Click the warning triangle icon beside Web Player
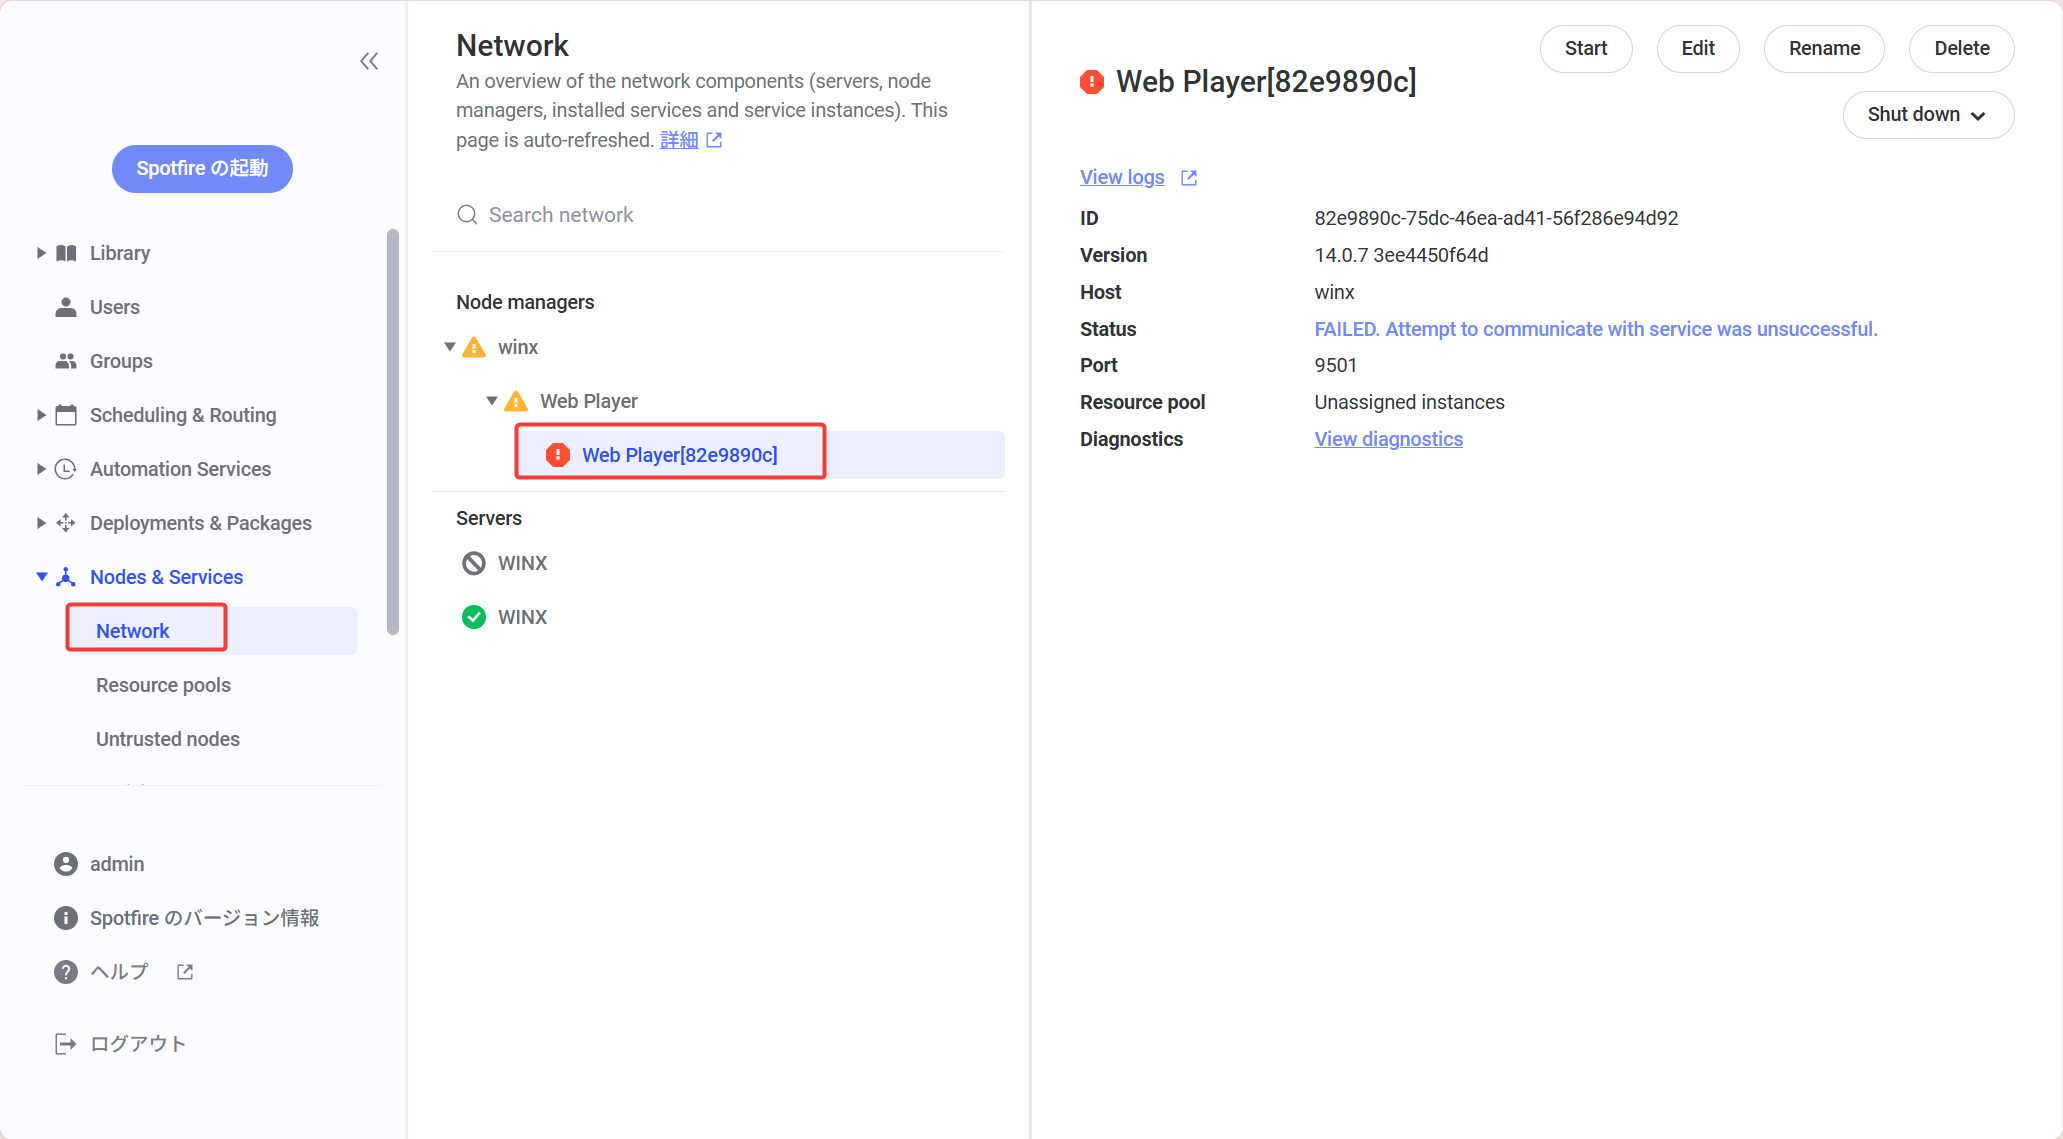The image size is (2063, 1139). tap(516, 401)
